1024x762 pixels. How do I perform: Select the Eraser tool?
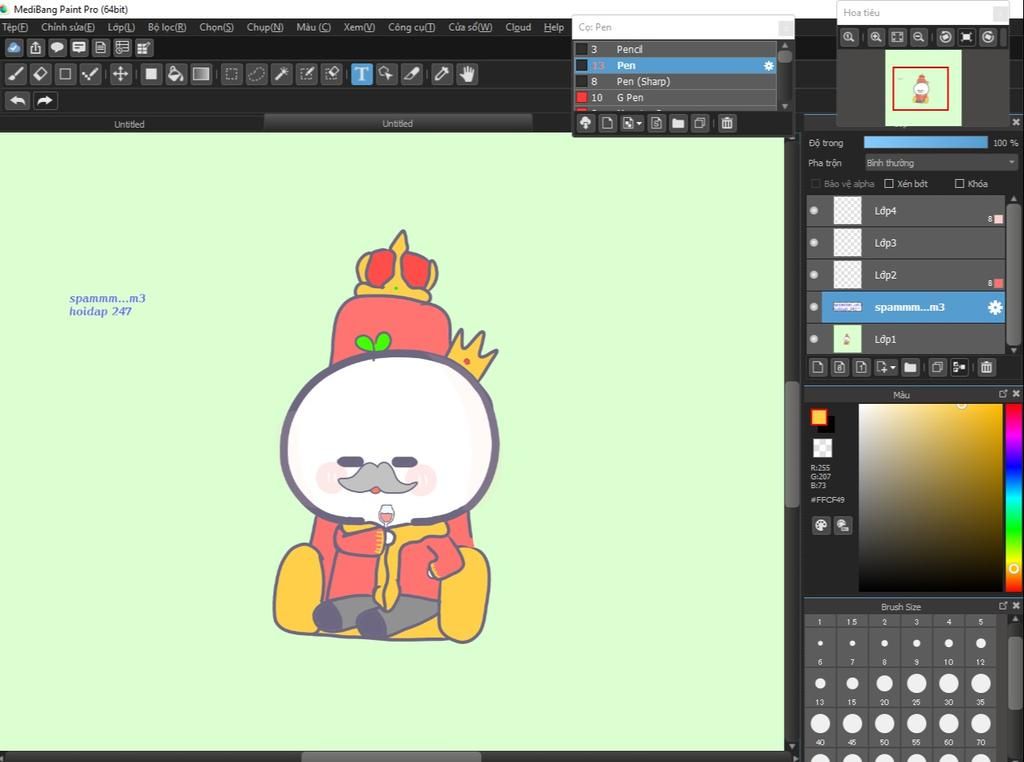click(x=40, y=74)
